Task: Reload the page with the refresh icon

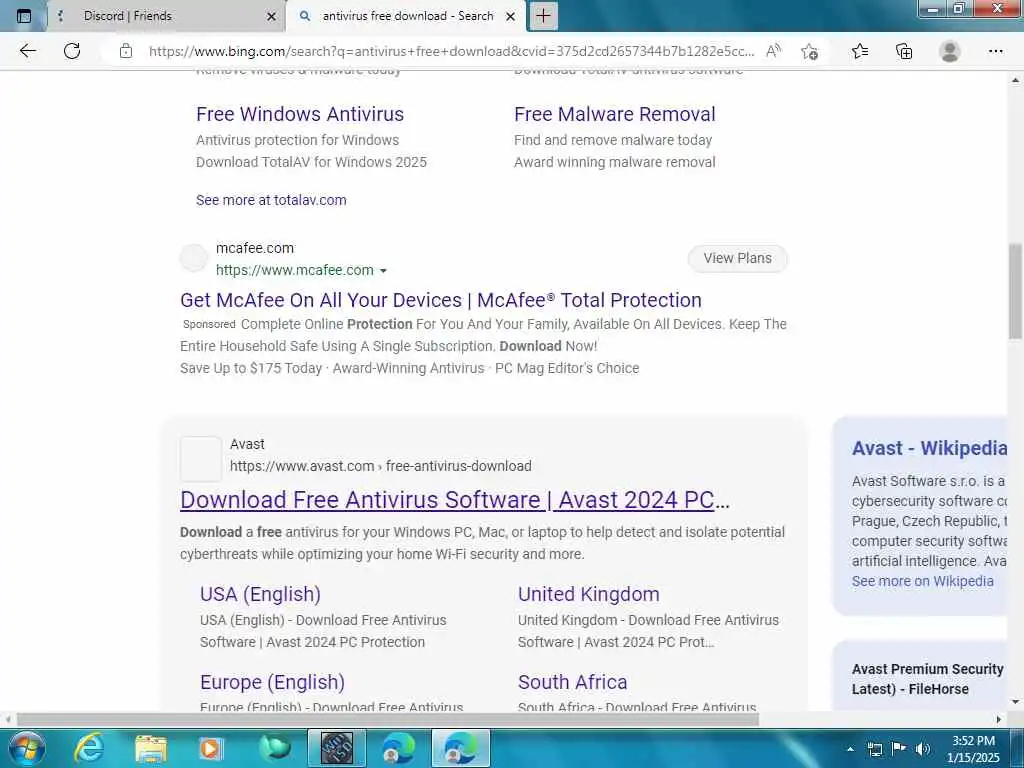Action: pos(72,51)
